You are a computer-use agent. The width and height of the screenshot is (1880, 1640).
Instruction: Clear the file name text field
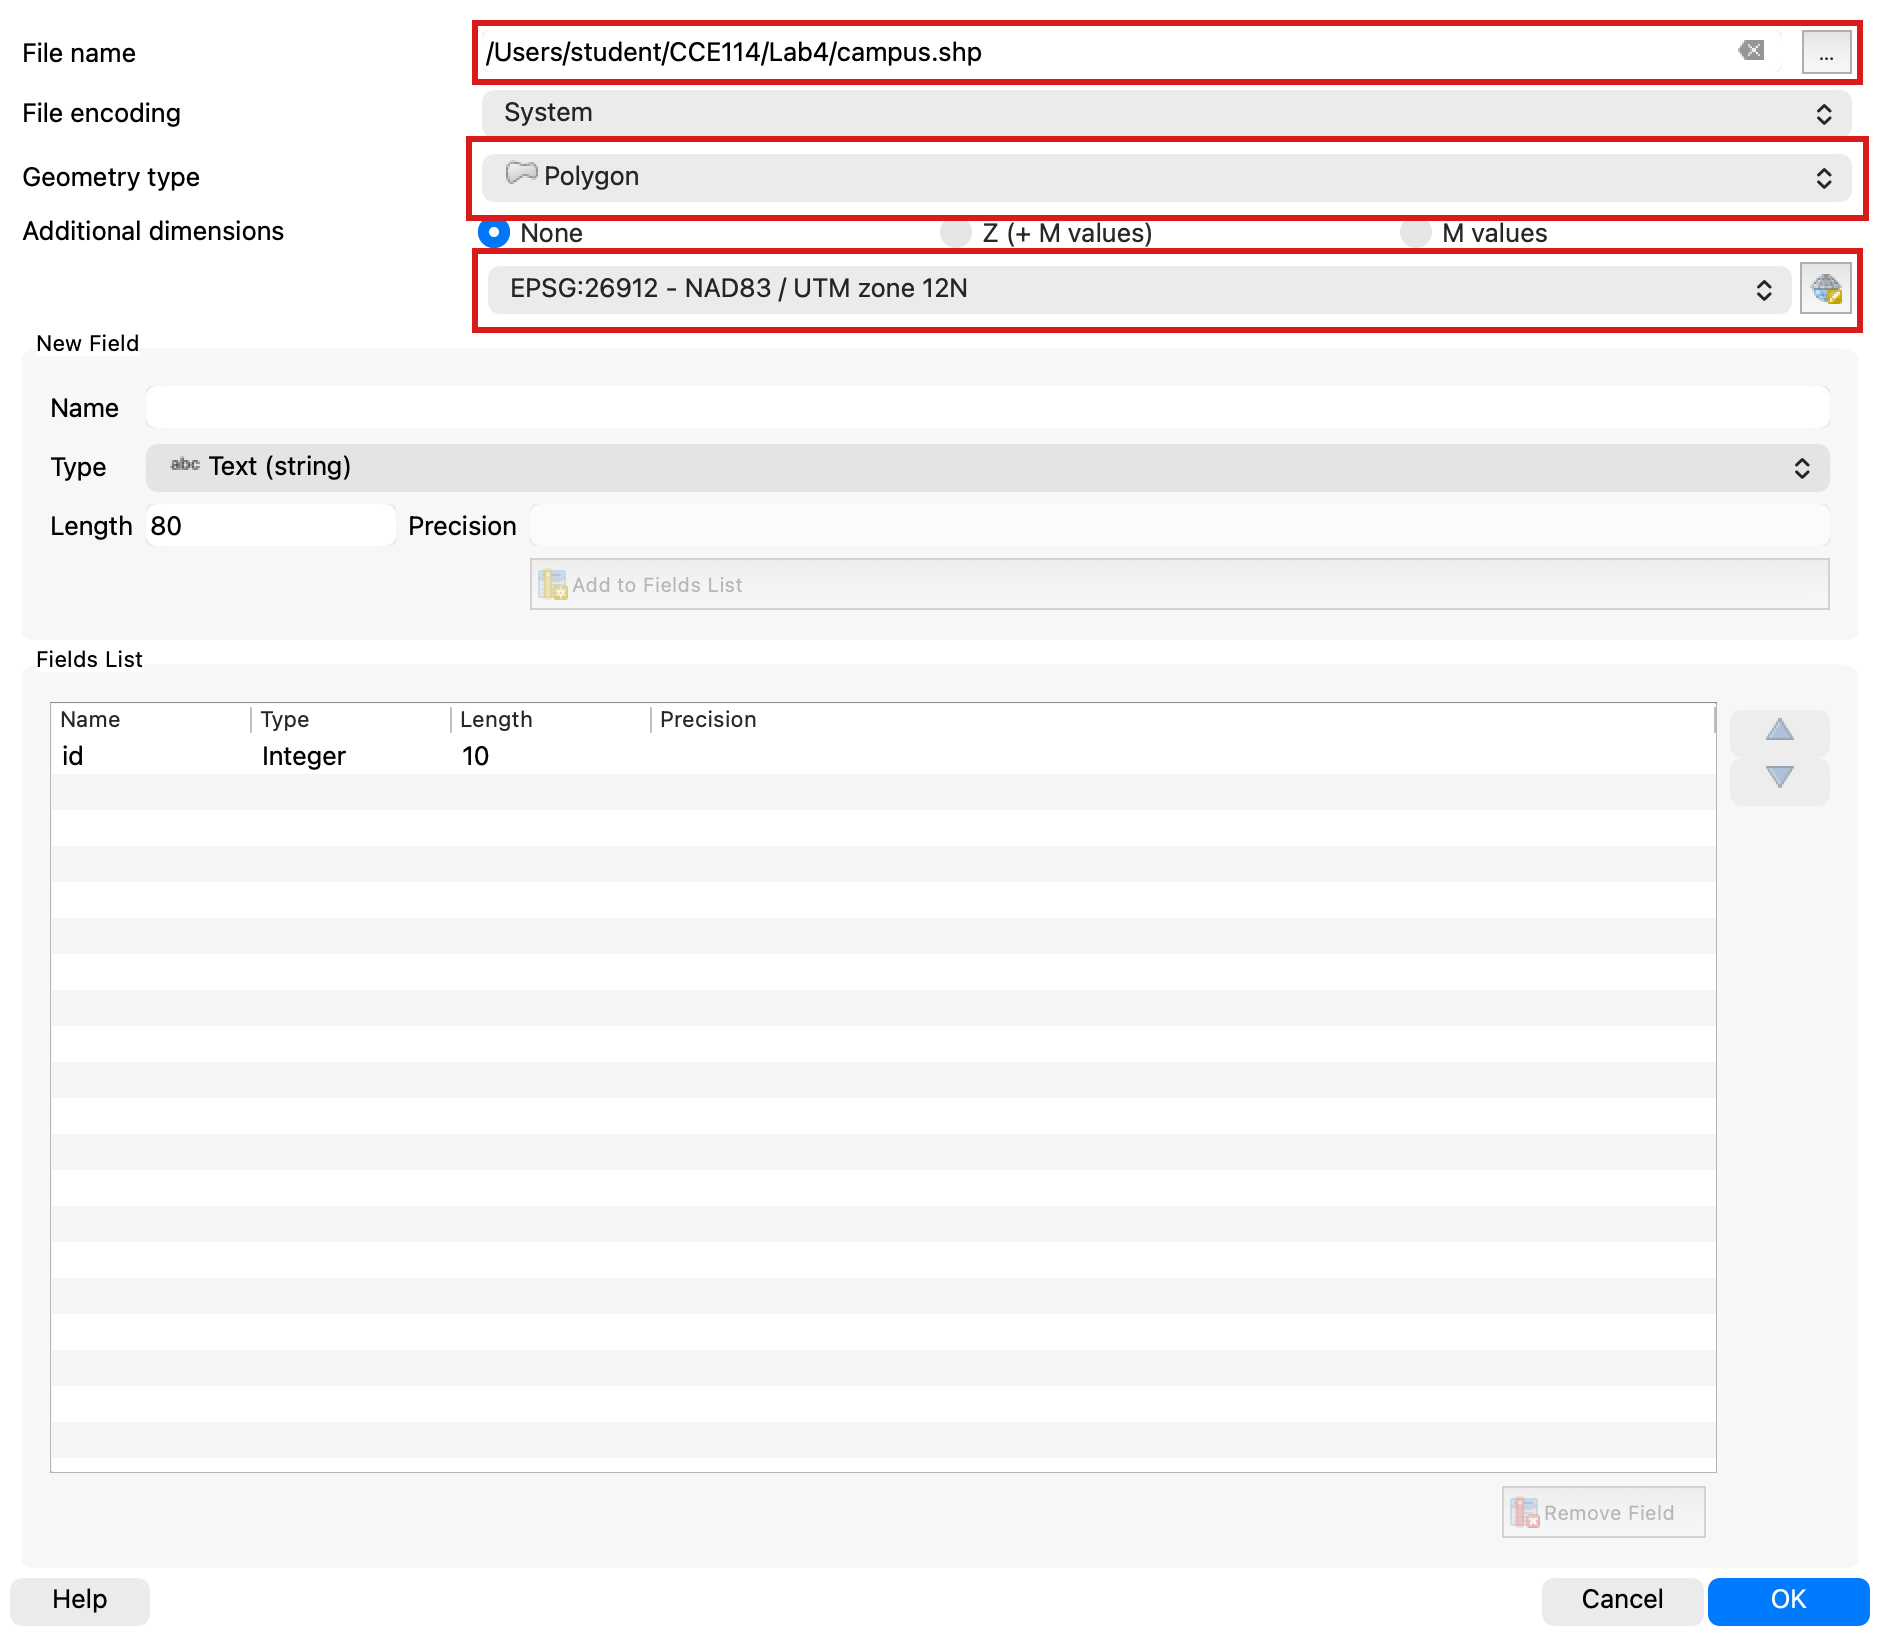point(1751,51)
